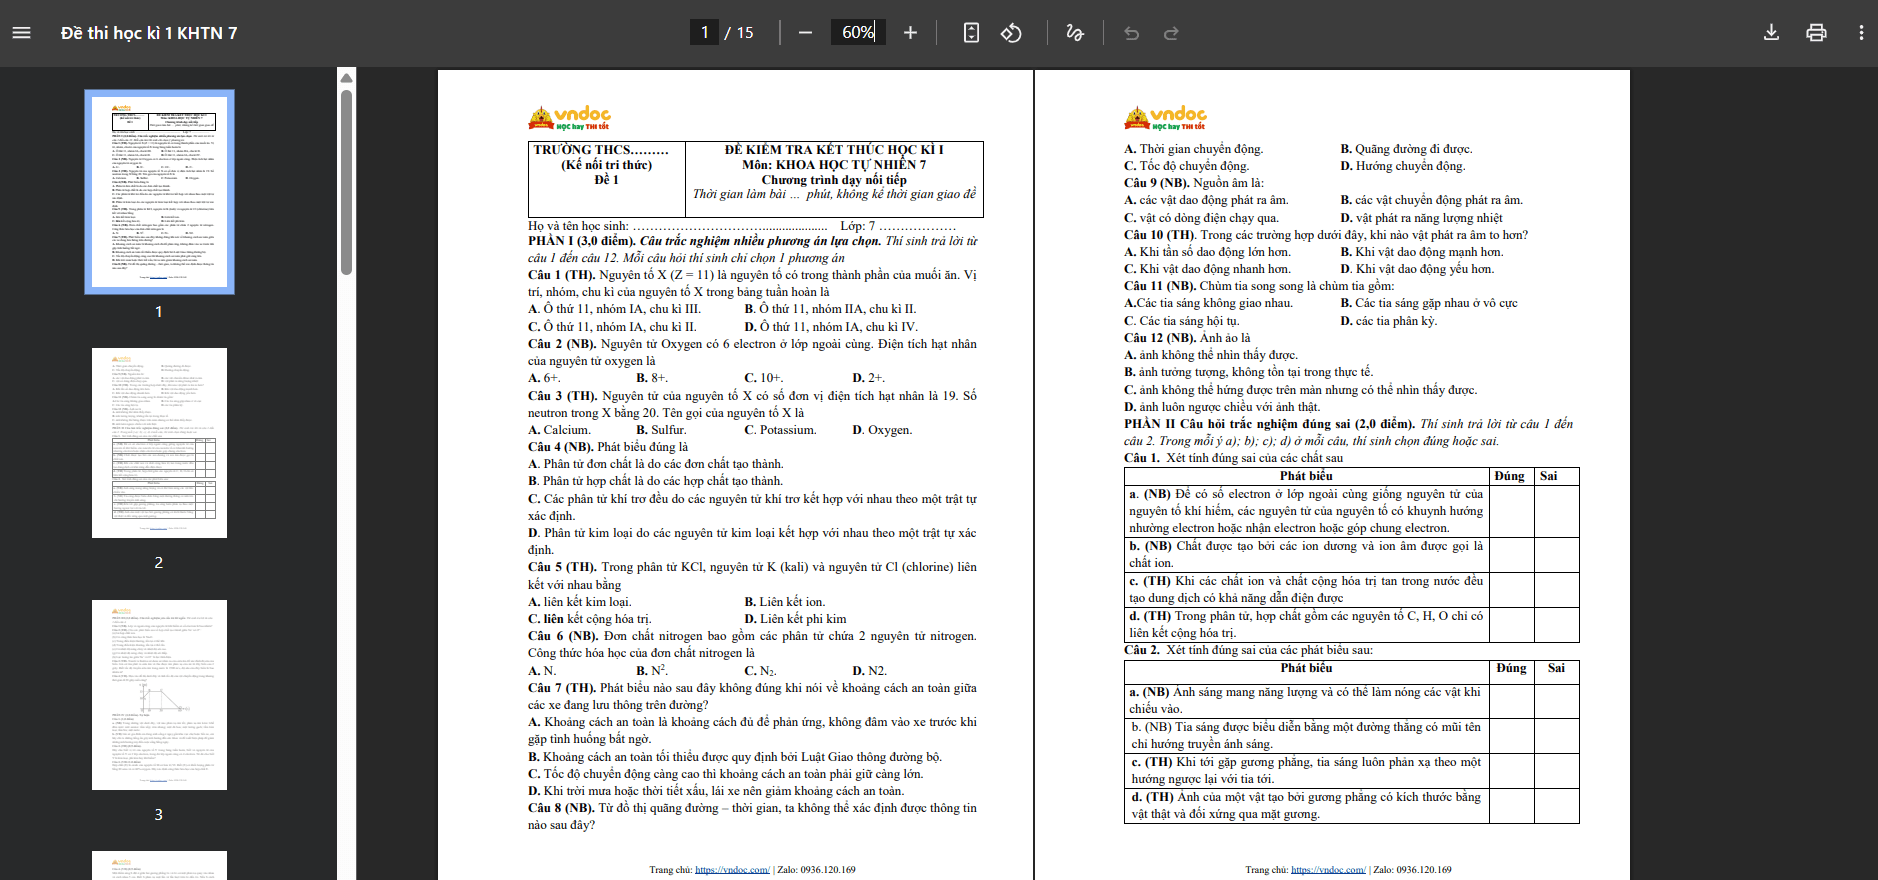The image size is (1878, 880).
Task: Click the zoom in plus button
Action: pos(910,33)
